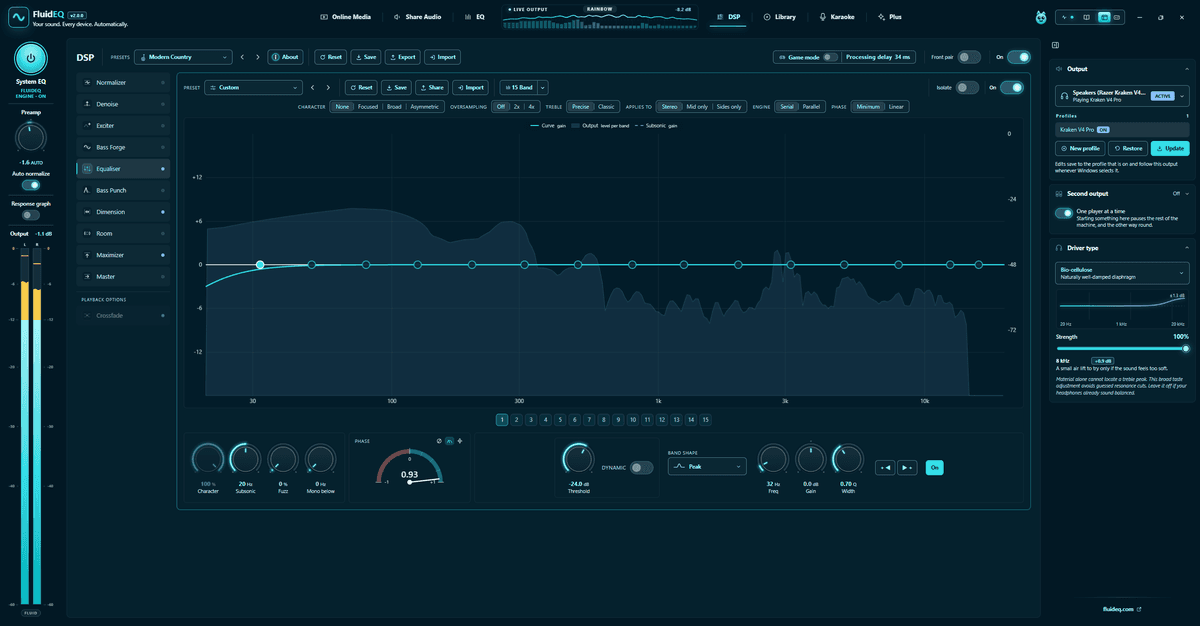Click the phase invert icon
This screenshot has width=1200, height=626.
[x=439, y=441]
